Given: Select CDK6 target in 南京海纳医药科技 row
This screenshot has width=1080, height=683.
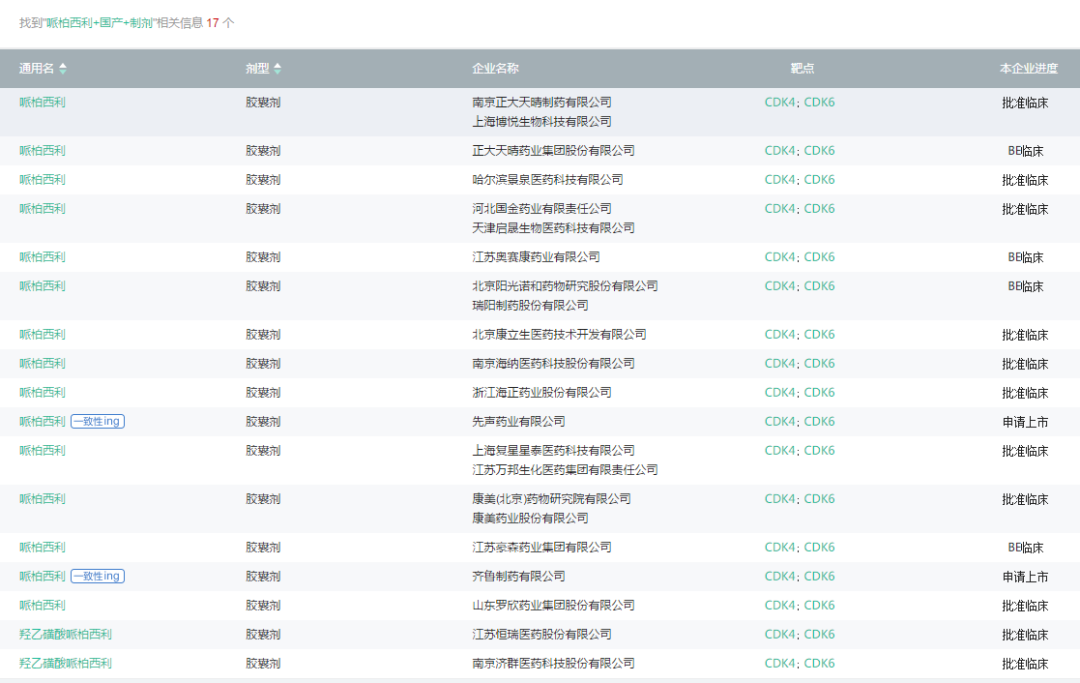Looking at the screenshot, I should pyautogui.click(x=820, y=364).
